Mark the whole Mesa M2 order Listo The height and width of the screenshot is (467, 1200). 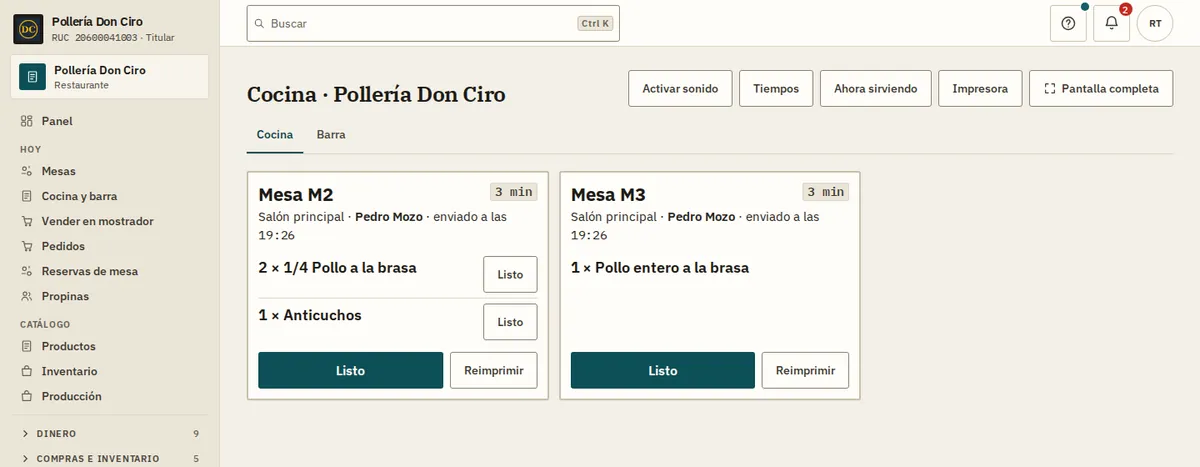[x=350, y=370]
